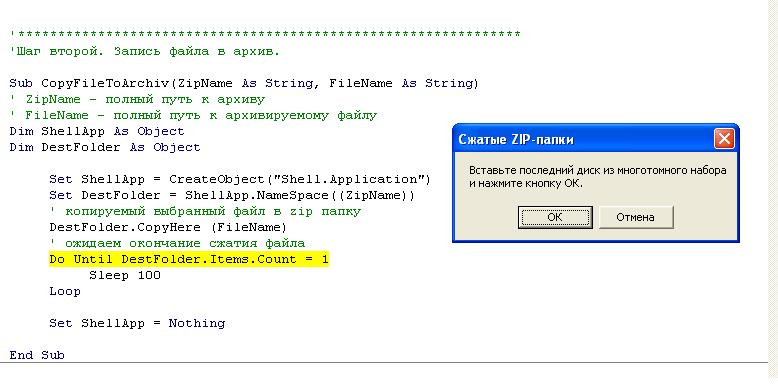
Task: Click the line Dim ShellApp As Object
Action: pos(97,131)
